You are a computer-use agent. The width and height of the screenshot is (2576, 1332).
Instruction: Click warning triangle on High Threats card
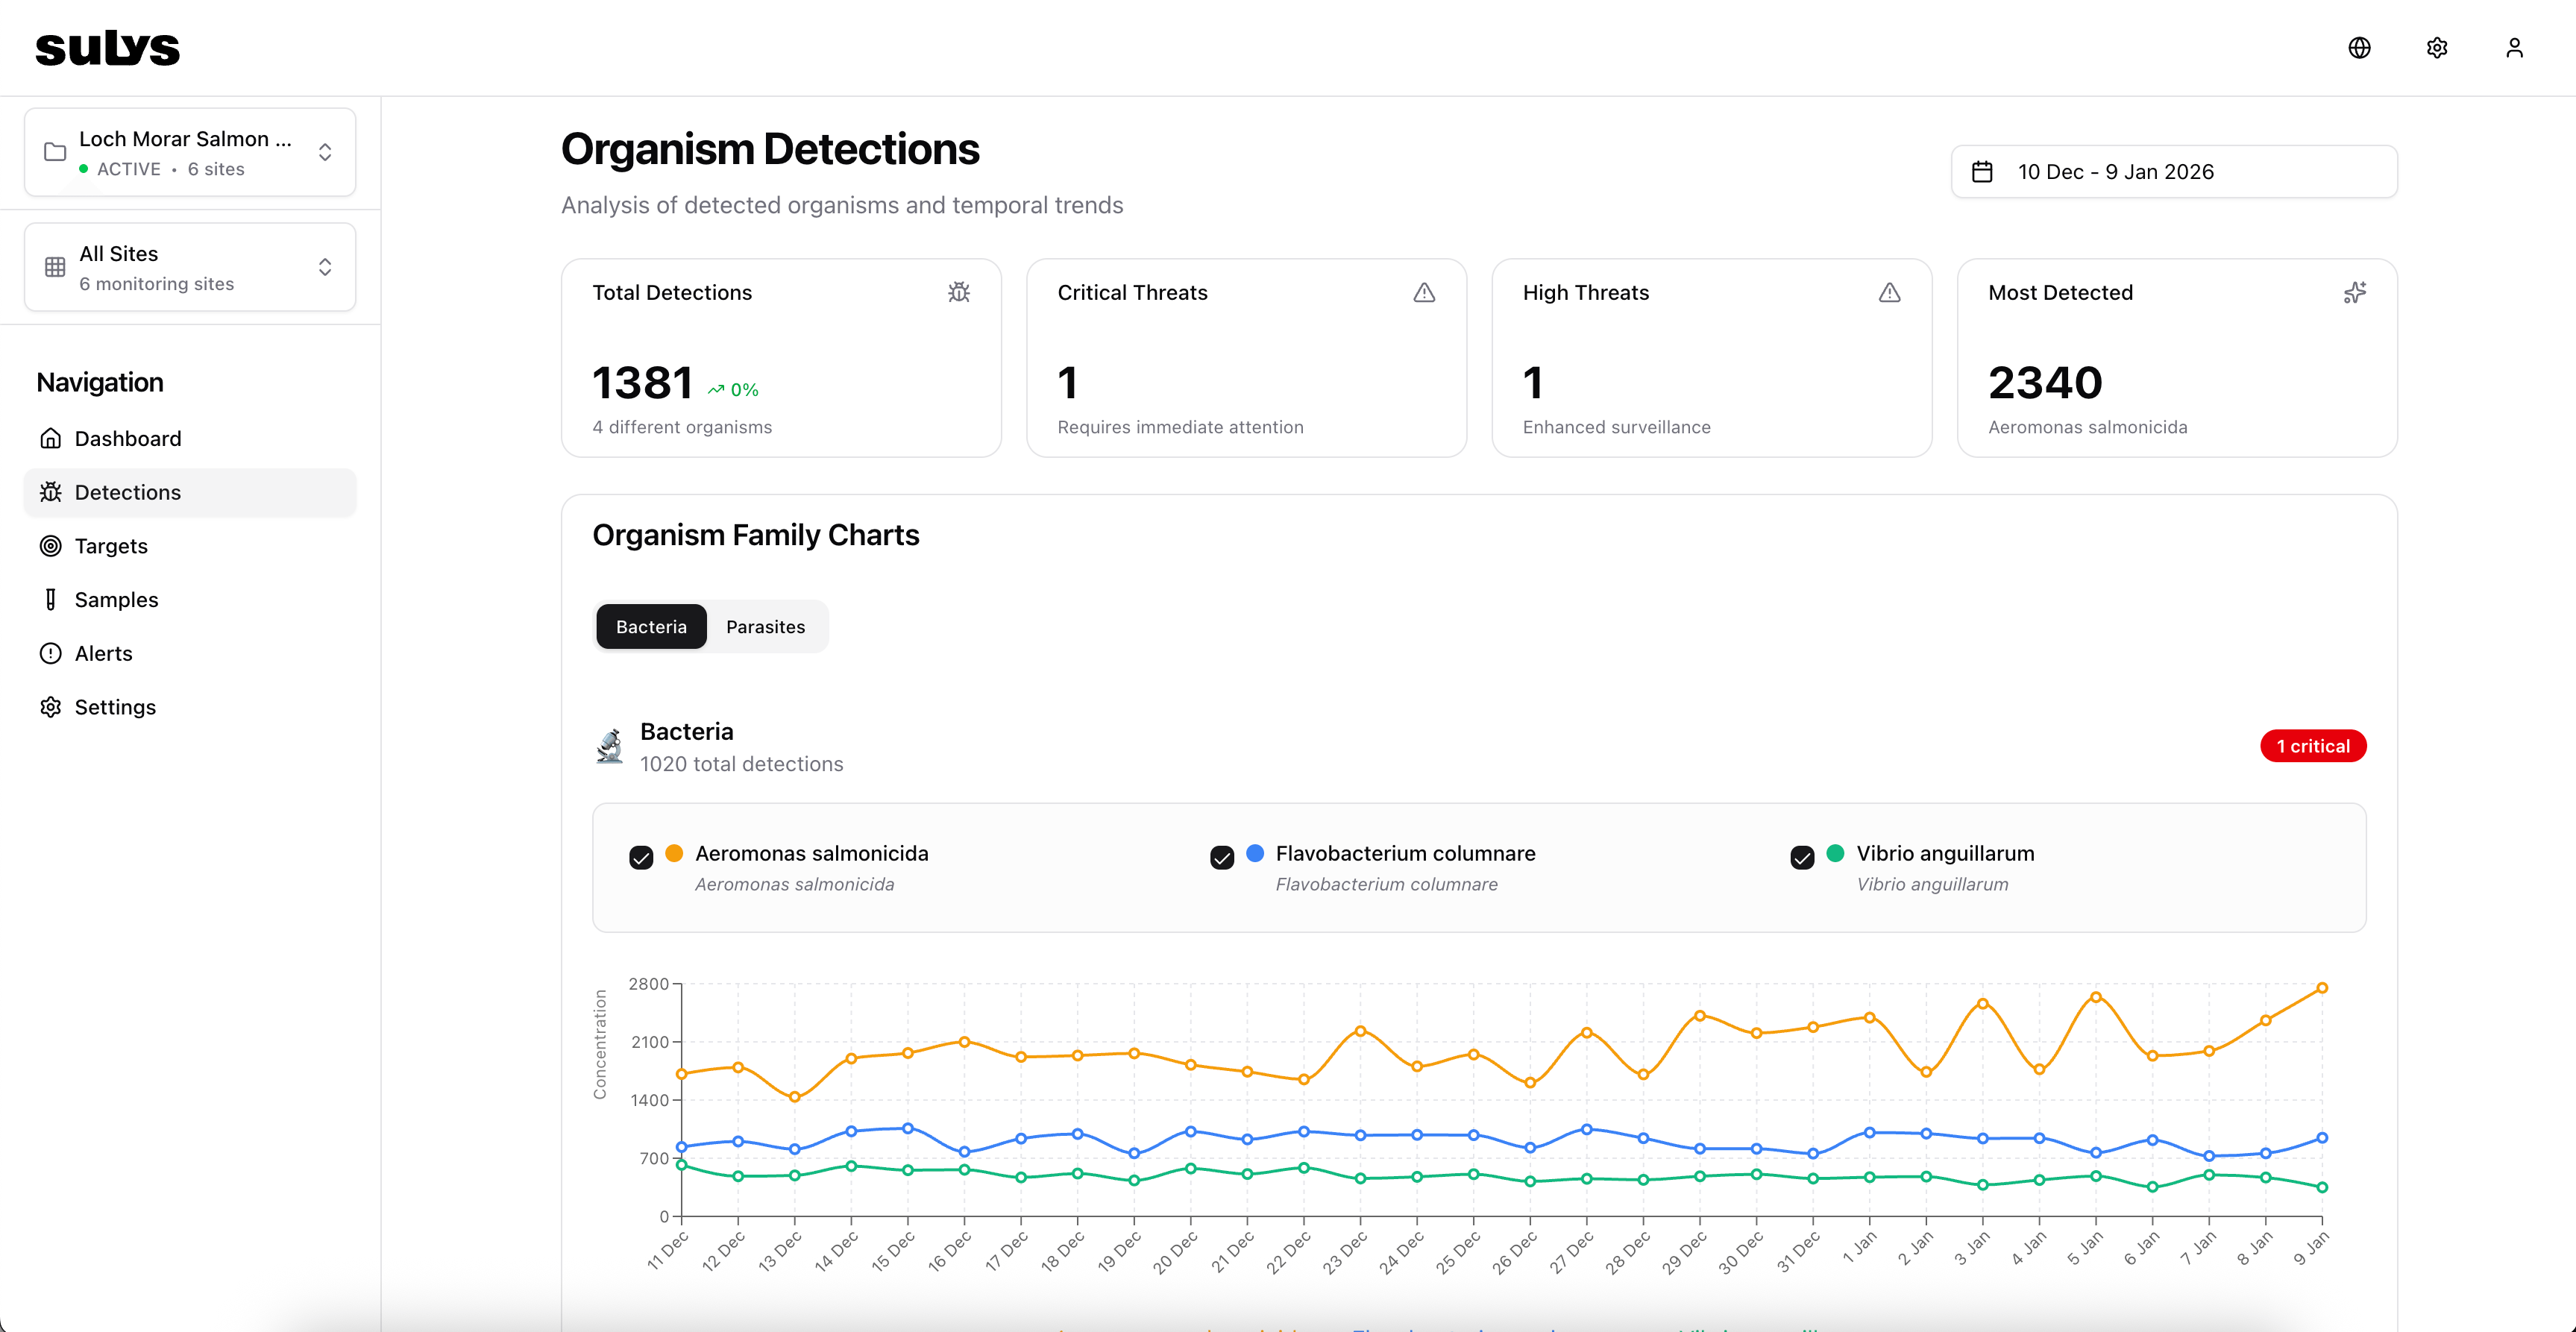[x=1889, y=292]
